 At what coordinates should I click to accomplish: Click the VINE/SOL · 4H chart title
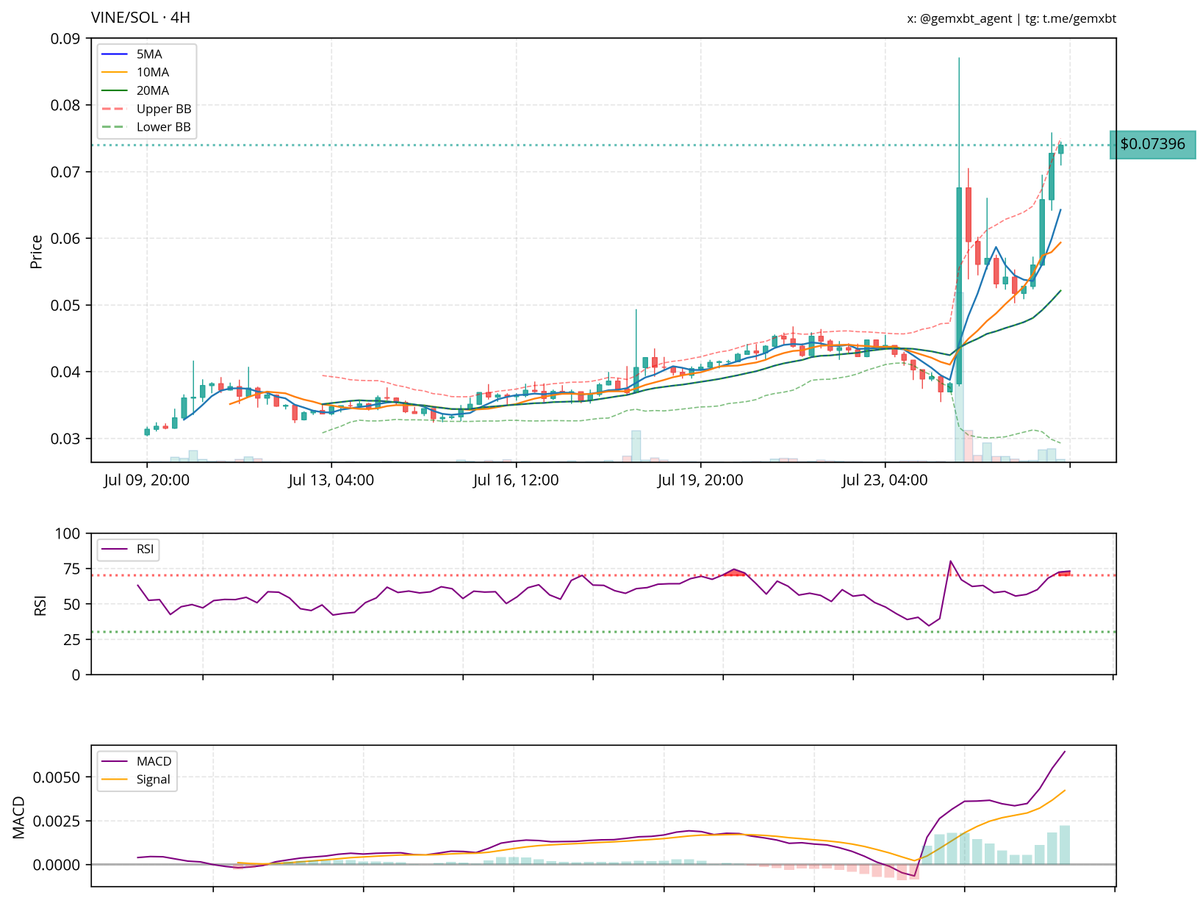point(140,18)
